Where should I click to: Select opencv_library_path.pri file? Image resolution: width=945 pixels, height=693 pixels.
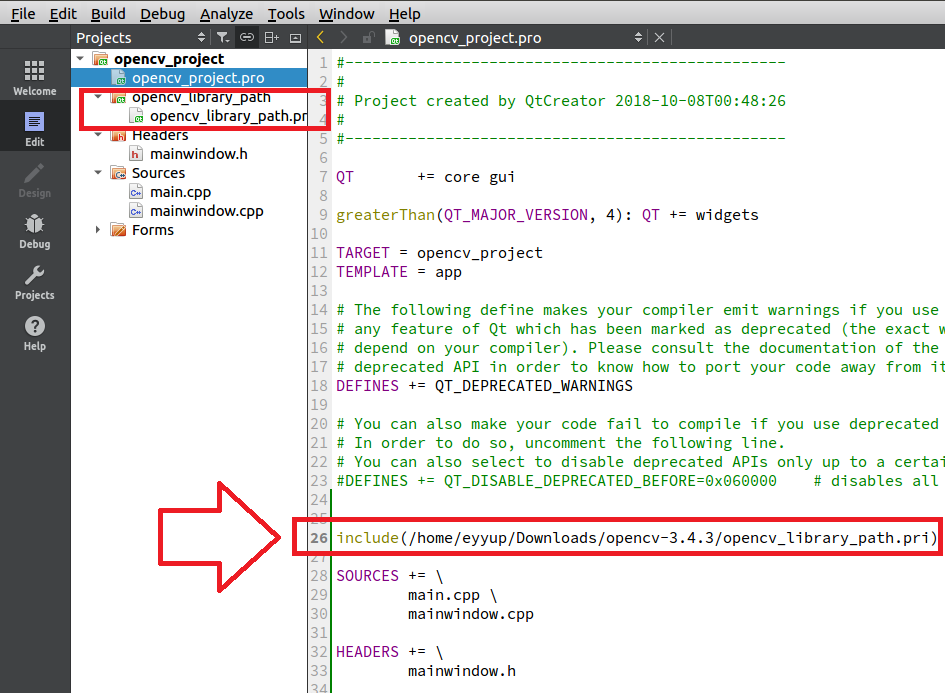(x=228, y=116)
